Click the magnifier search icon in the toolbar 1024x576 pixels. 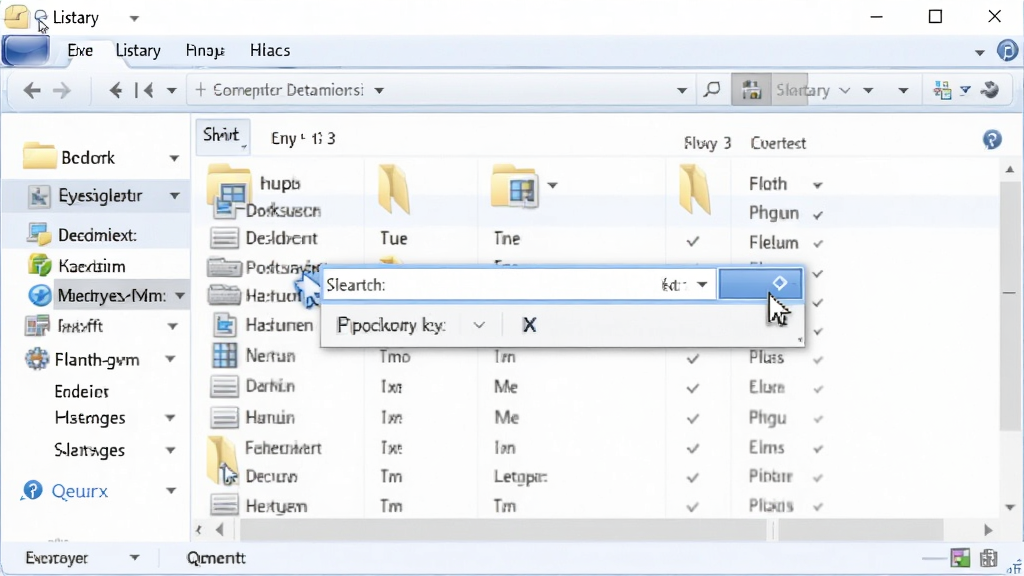coord(712,89)
